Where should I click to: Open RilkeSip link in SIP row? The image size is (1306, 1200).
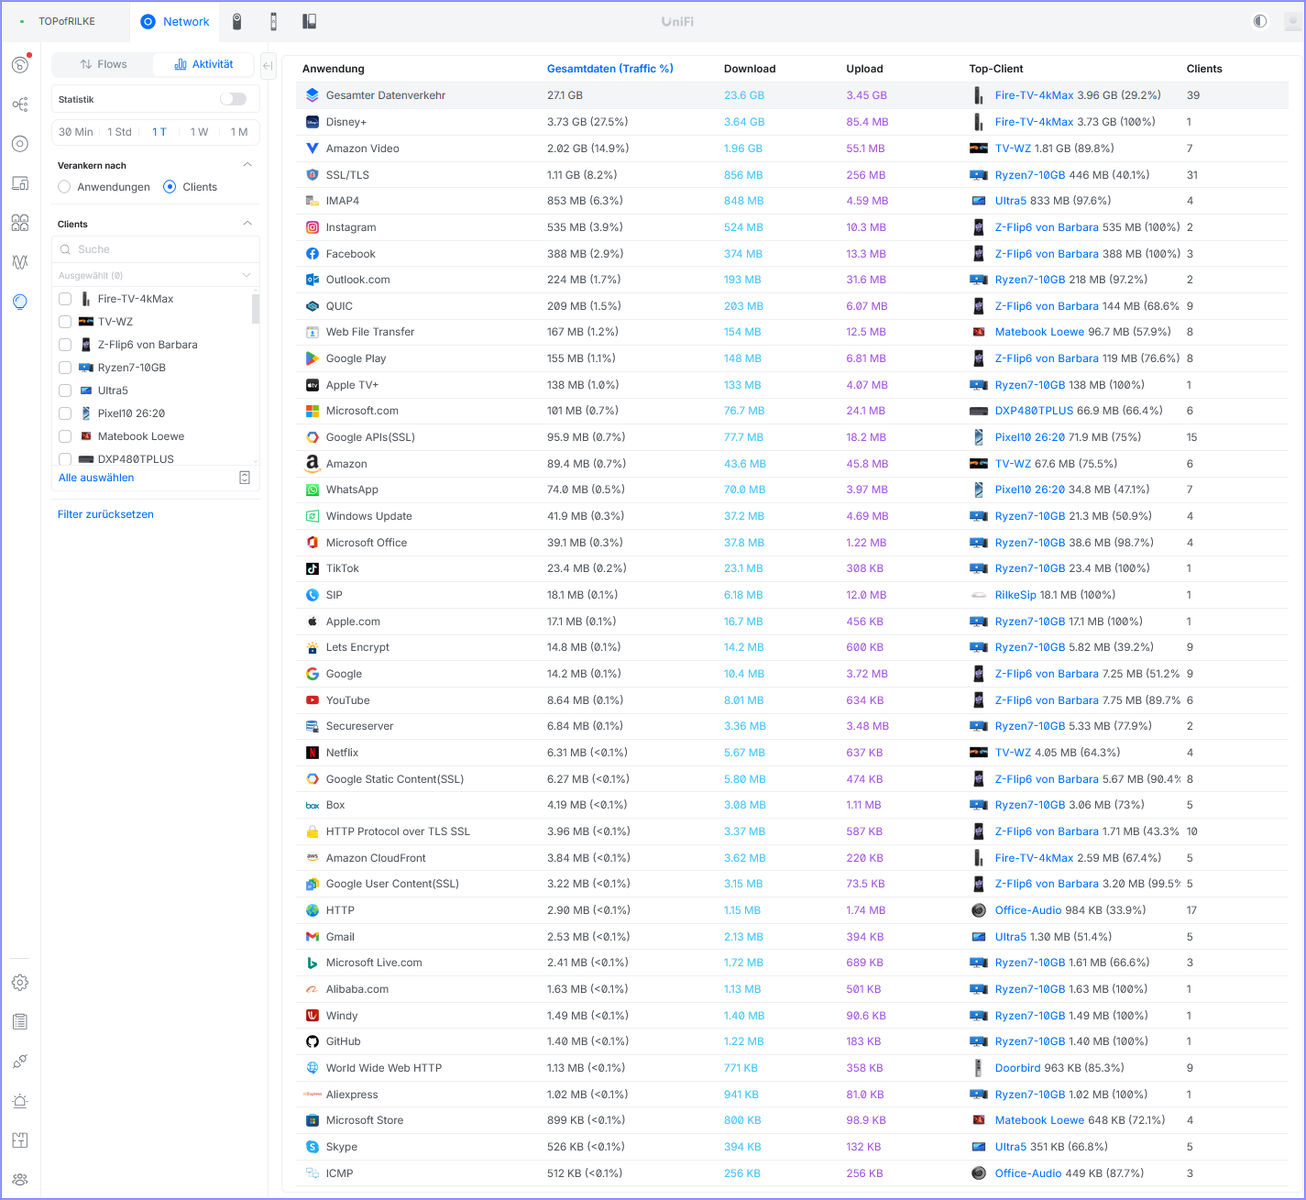tap(1016, 595)
